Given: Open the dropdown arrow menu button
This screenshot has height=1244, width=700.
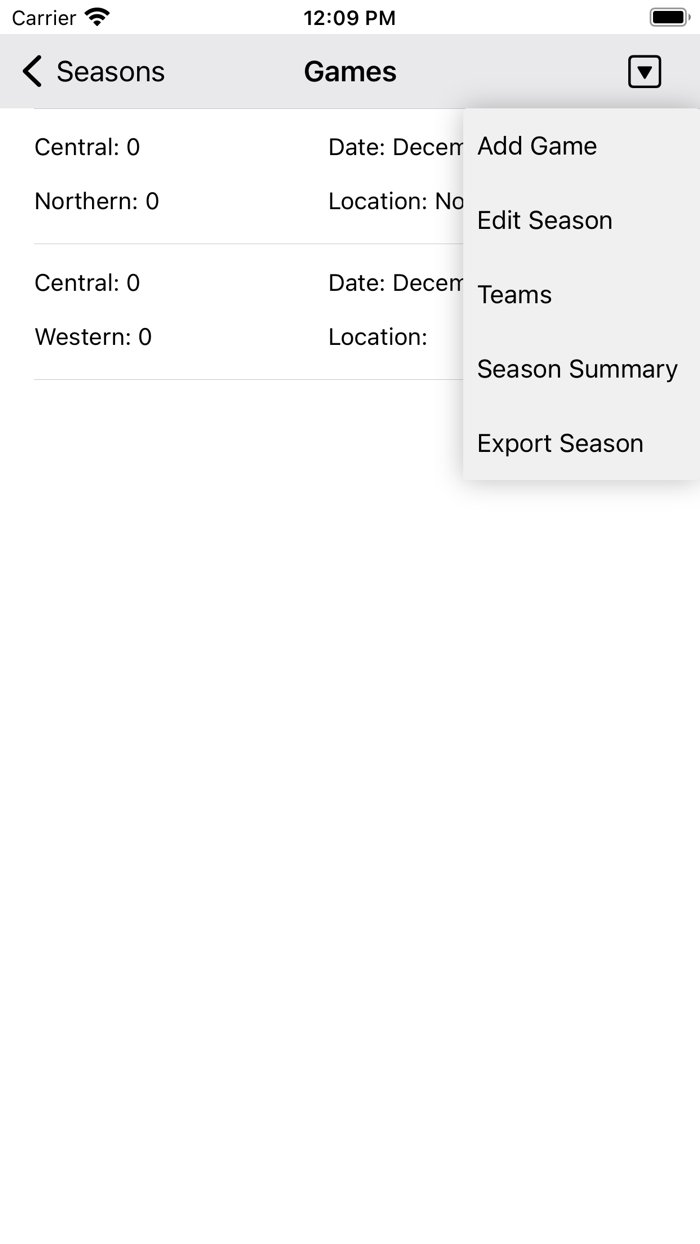Looking at the screenshot, I should (x=645, y=71).
